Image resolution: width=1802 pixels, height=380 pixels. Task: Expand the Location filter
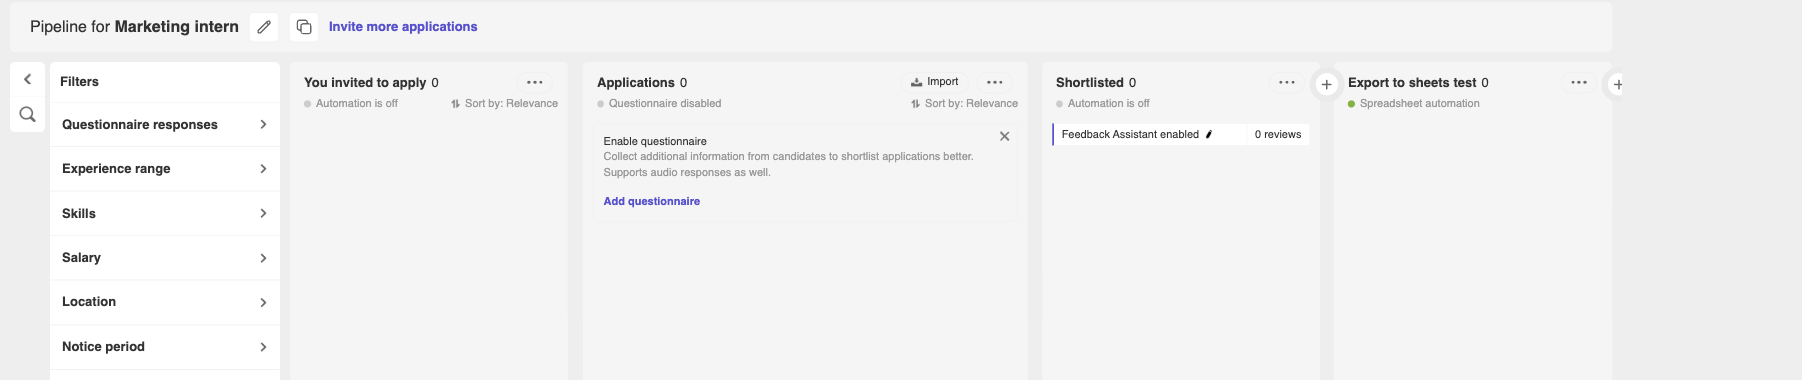point(165,302)
